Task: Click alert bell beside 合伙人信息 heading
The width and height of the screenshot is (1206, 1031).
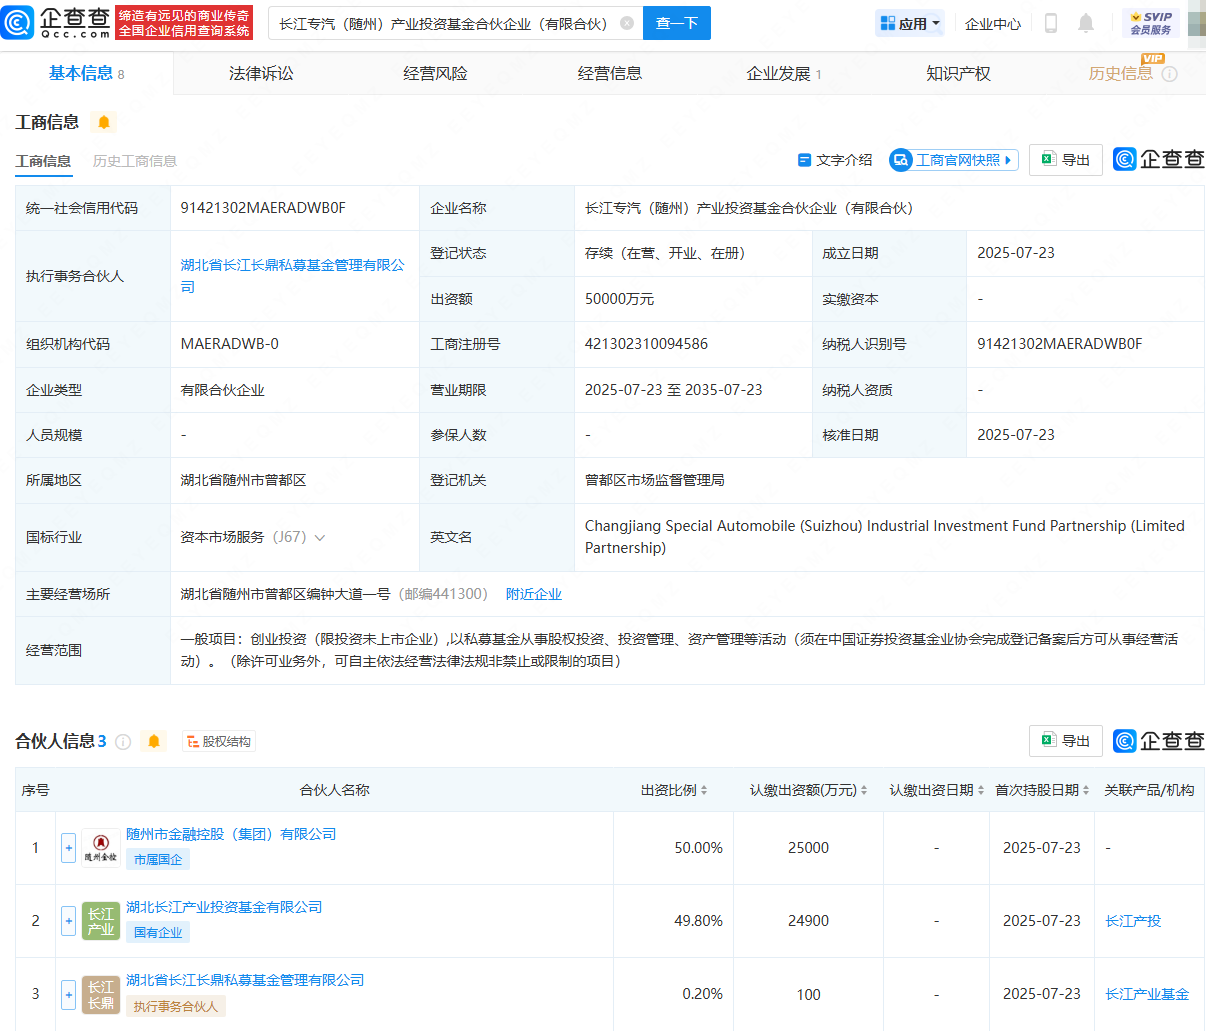Action: pyautogui.click(x=154, y=741)
